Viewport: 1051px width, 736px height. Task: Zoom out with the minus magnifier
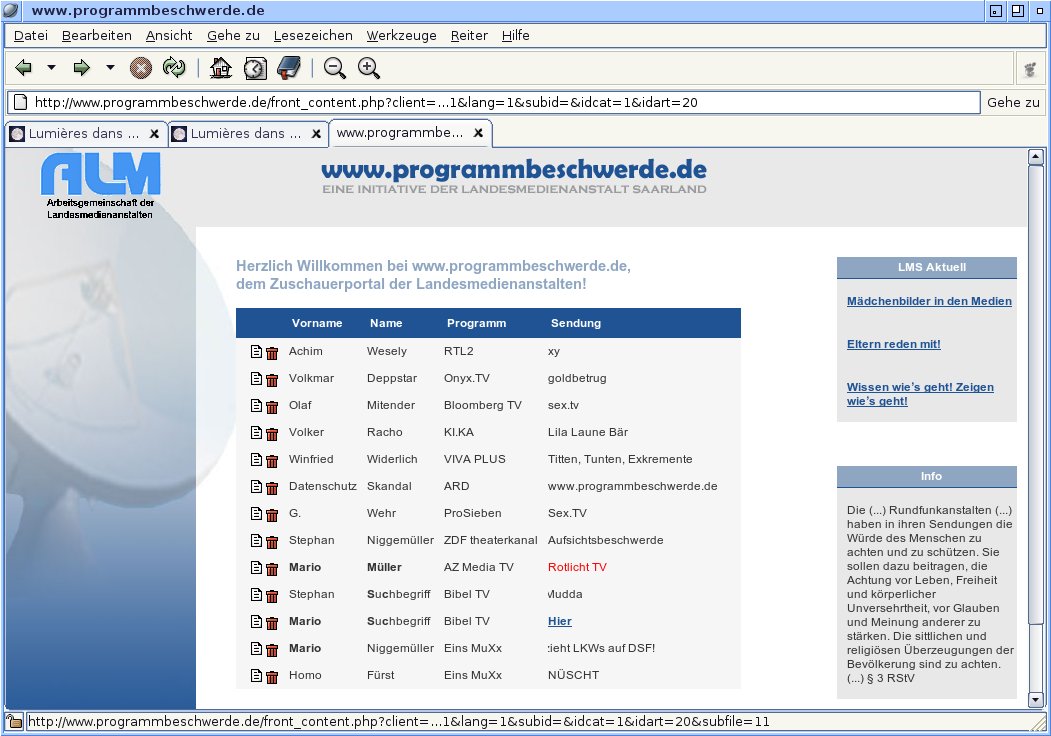point(334,68)
